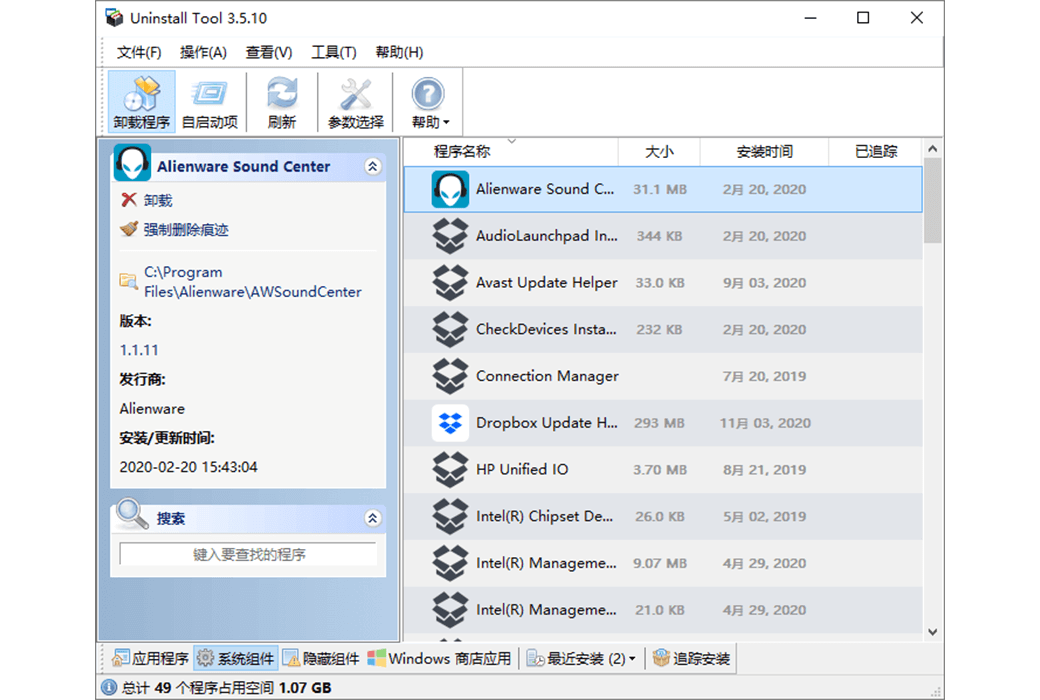
Task: Select CheckDevices Insta... row name
Action: pyautogui.click(x=546, y=329)
